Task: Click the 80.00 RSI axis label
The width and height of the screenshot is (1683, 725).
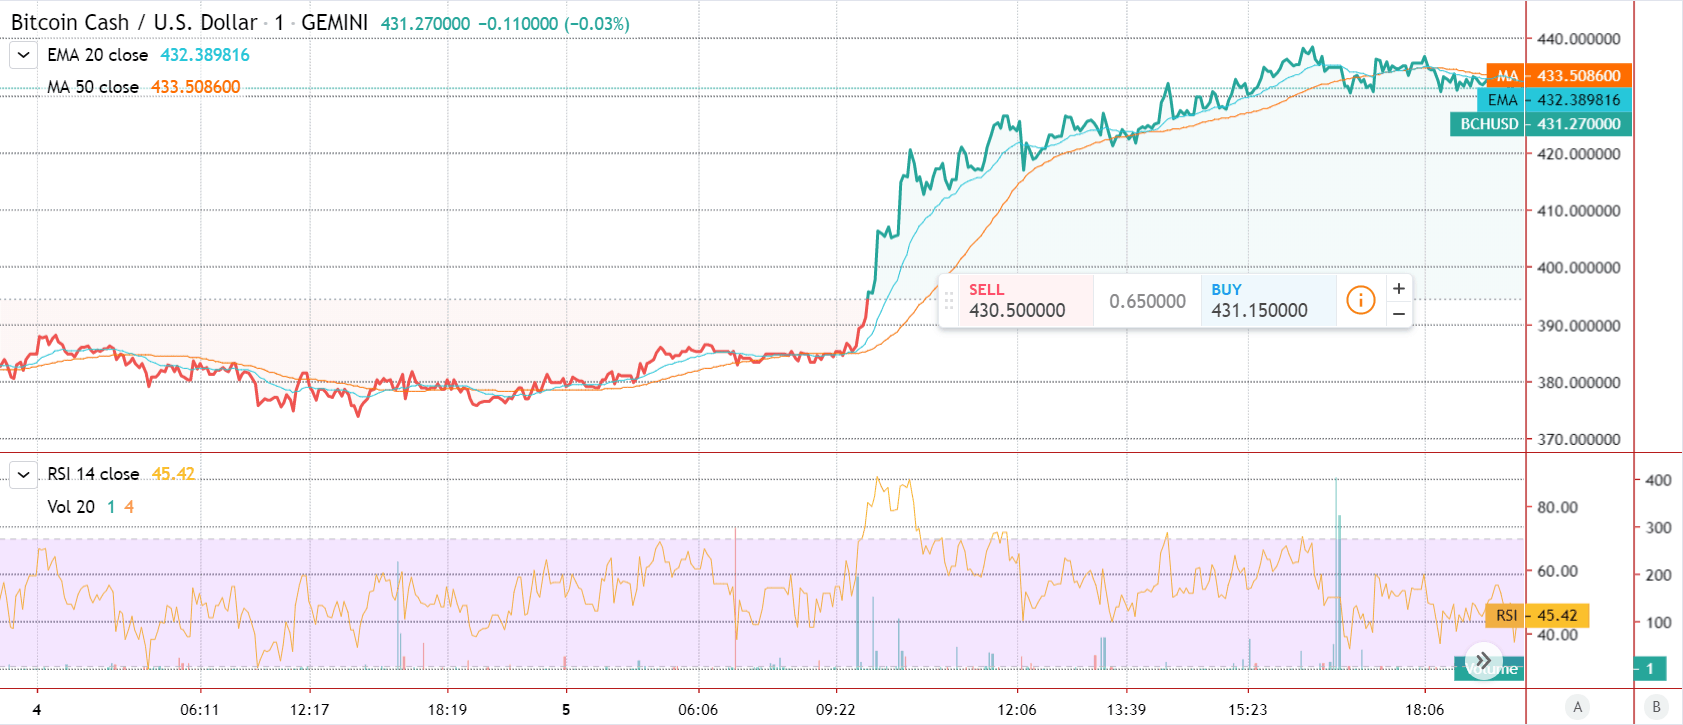Action: (1557, 508)
